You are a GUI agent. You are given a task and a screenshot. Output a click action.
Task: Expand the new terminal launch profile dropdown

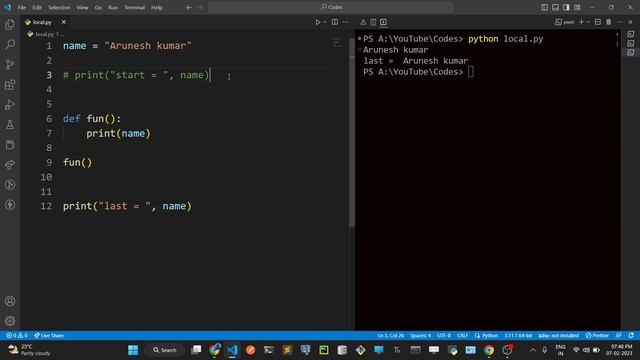click(588, 22)
